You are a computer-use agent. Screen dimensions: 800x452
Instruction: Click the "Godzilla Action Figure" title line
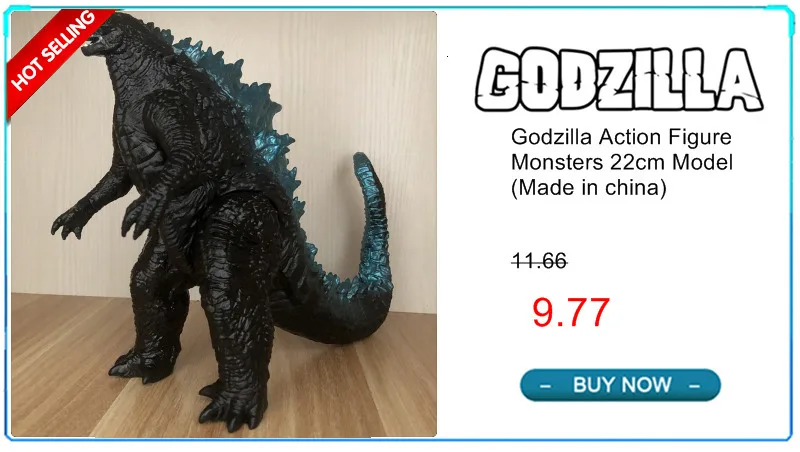(x=621, y=137)
